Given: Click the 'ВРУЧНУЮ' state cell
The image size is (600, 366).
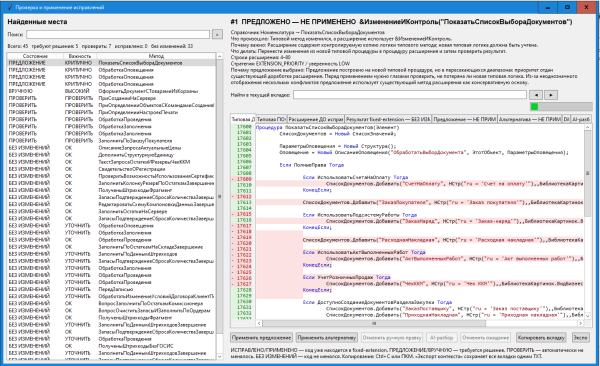Looking at the screenshot, I should (x=21, y=91).
